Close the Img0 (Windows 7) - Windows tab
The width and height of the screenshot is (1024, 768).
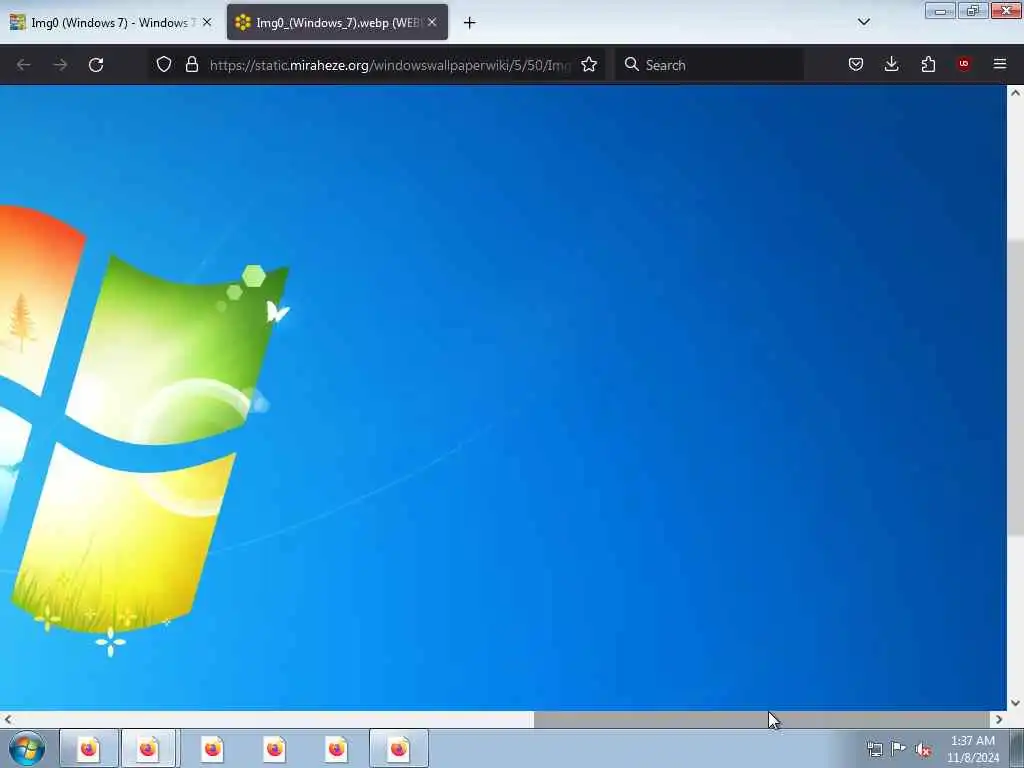[x=207, y=22]
